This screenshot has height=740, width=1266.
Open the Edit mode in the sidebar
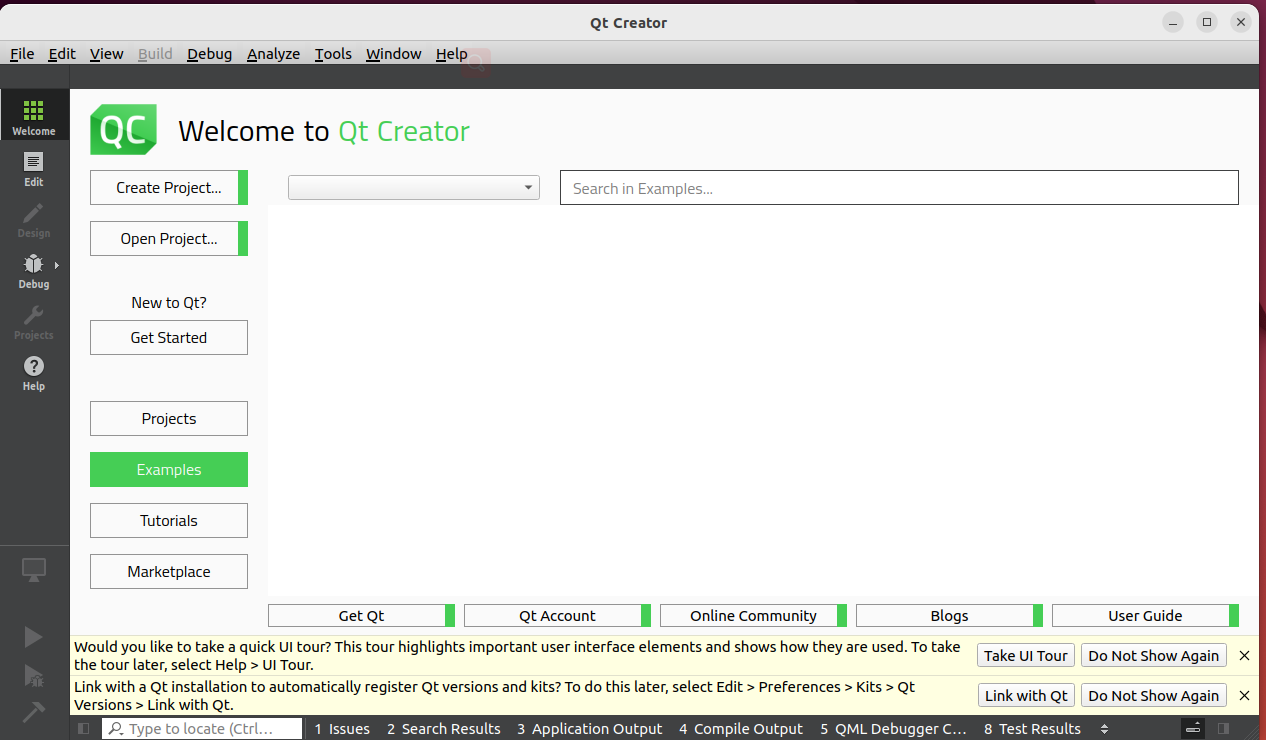[34, 168]
